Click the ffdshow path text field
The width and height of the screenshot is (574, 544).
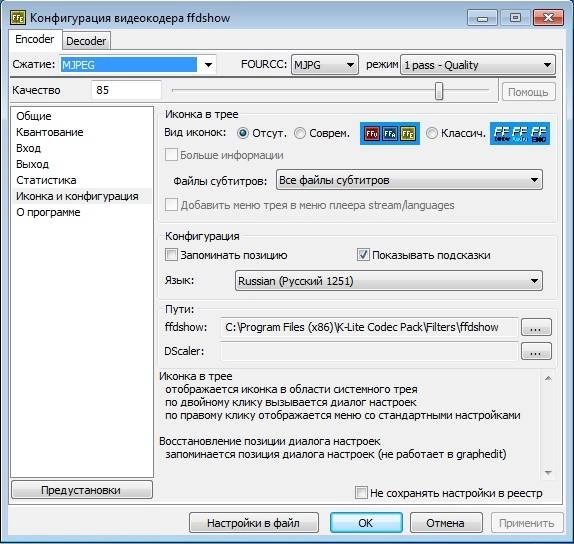pyautogui.click(x=369, y=327)
